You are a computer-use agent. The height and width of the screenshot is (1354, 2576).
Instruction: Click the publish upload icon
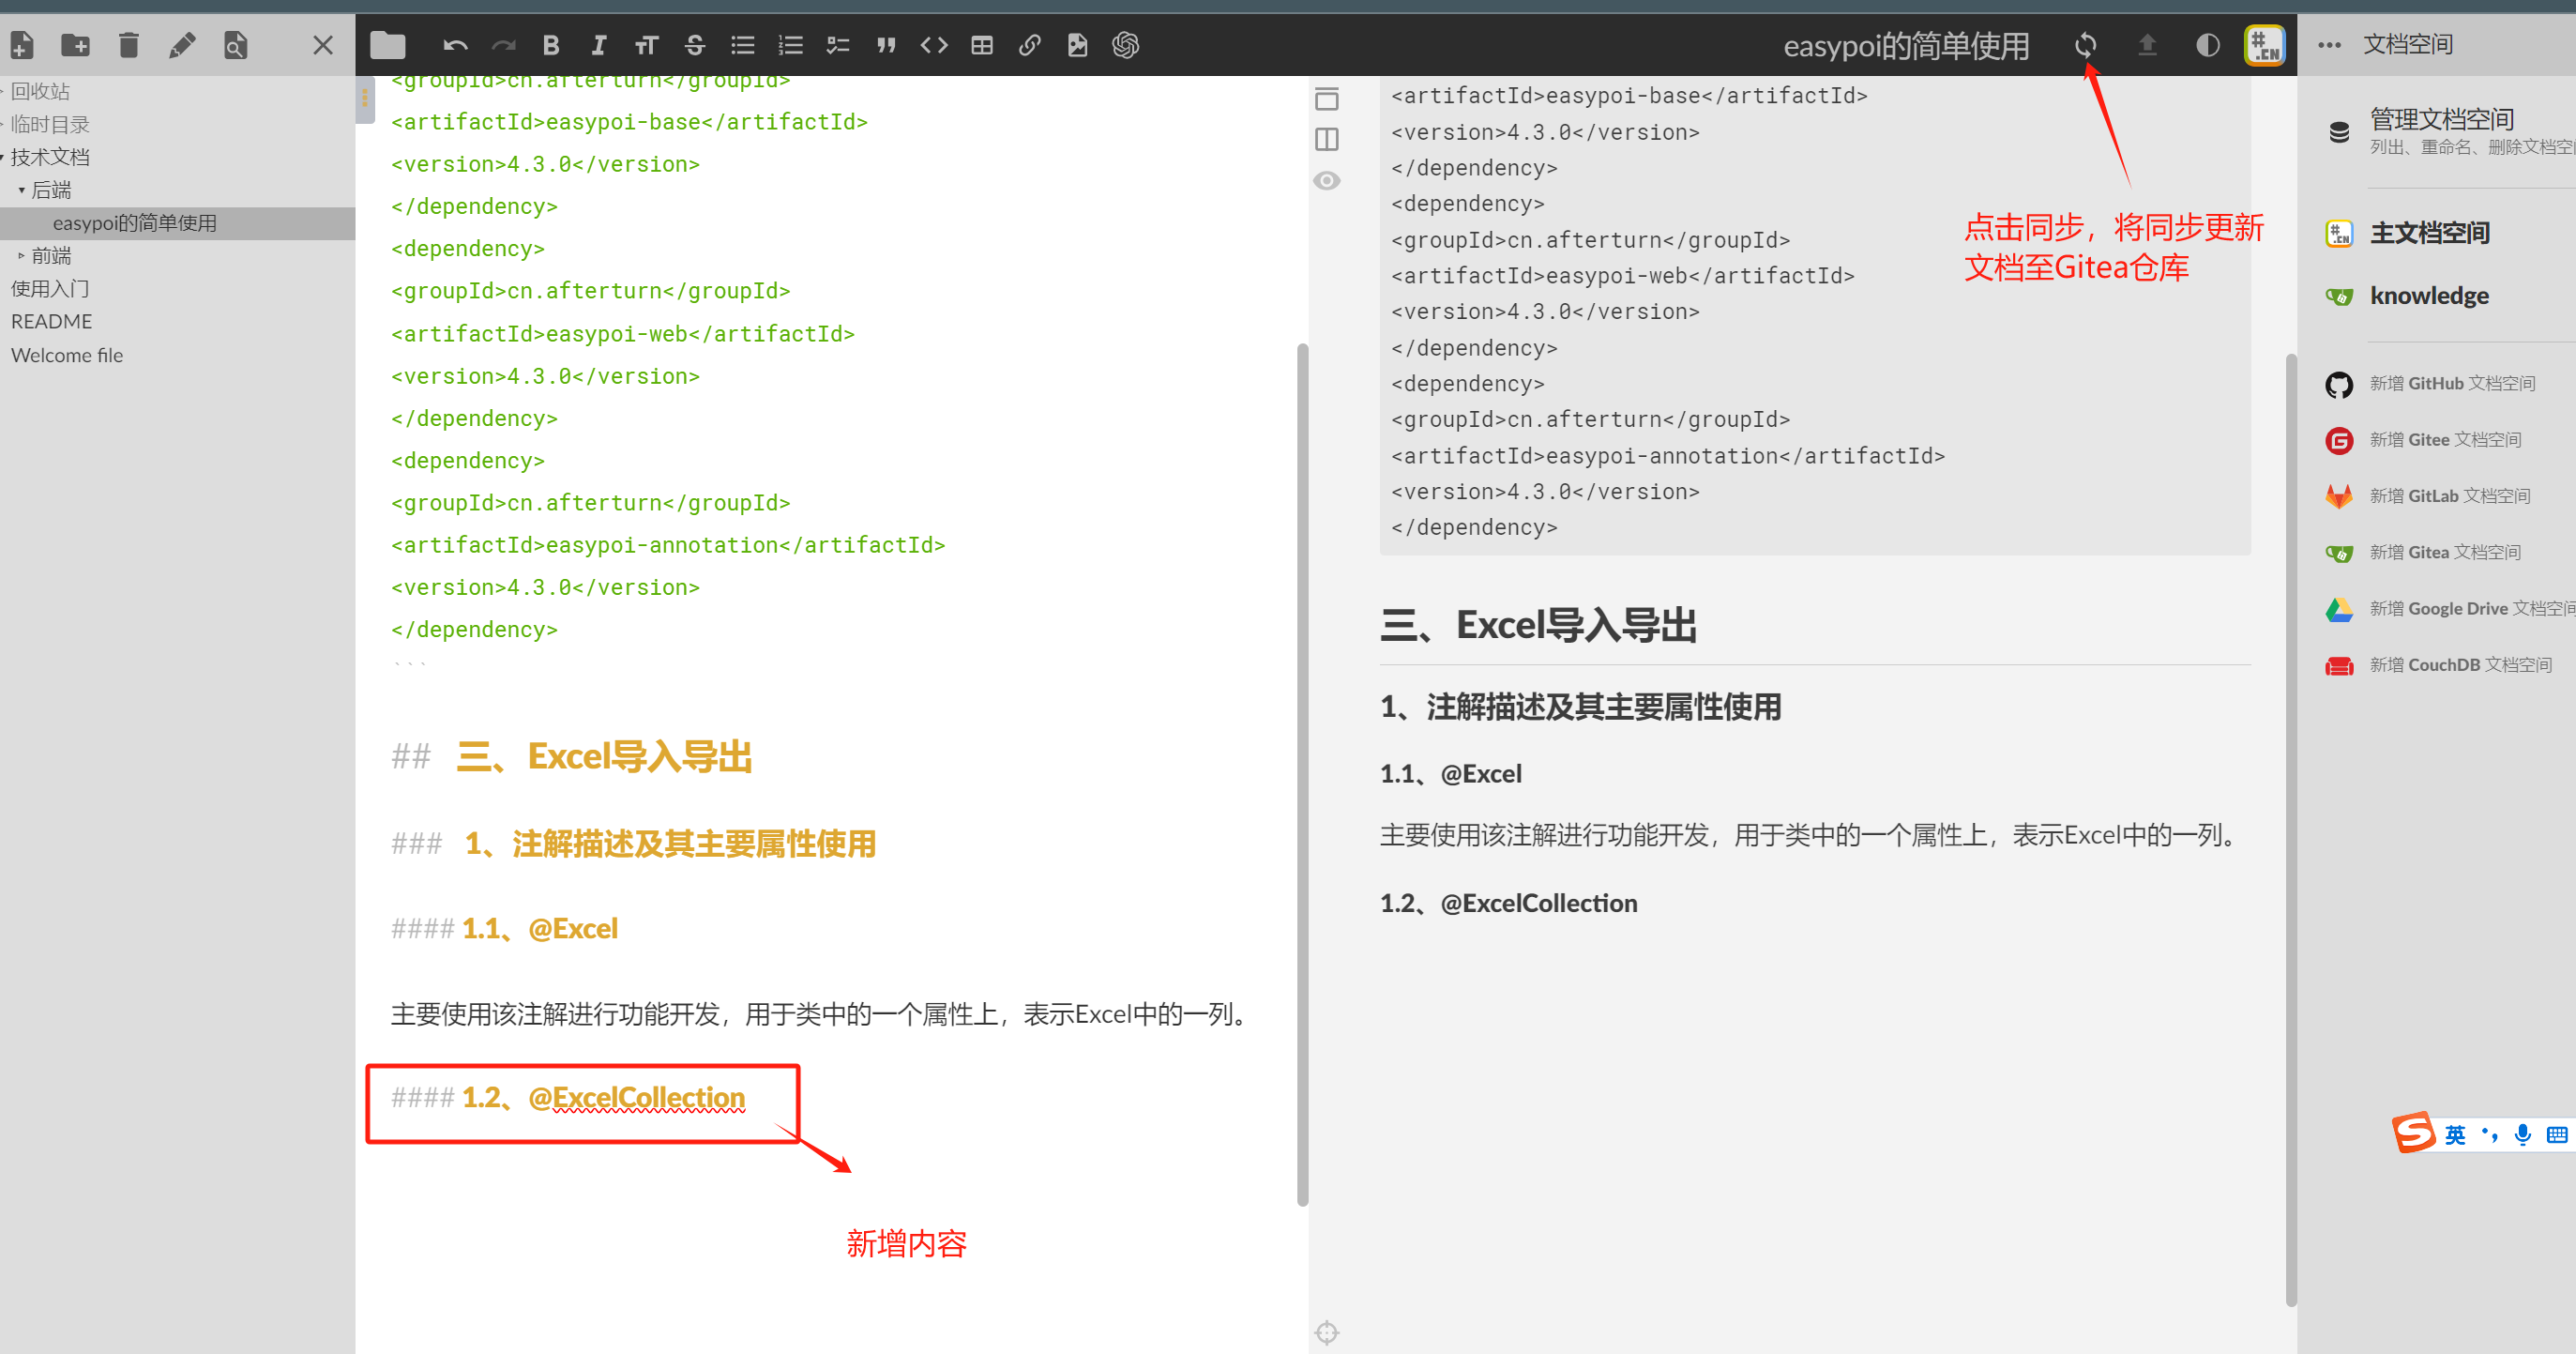click(x=2146, y=45)
